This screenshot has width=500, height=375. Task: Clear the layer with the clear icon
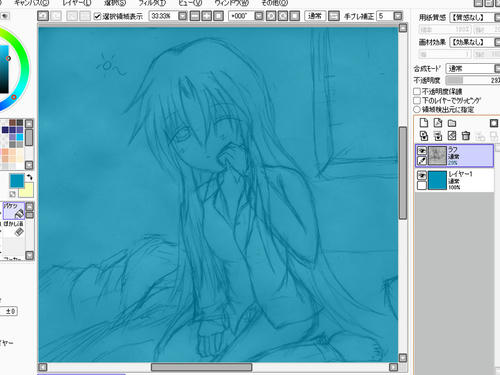click(452, 136)
